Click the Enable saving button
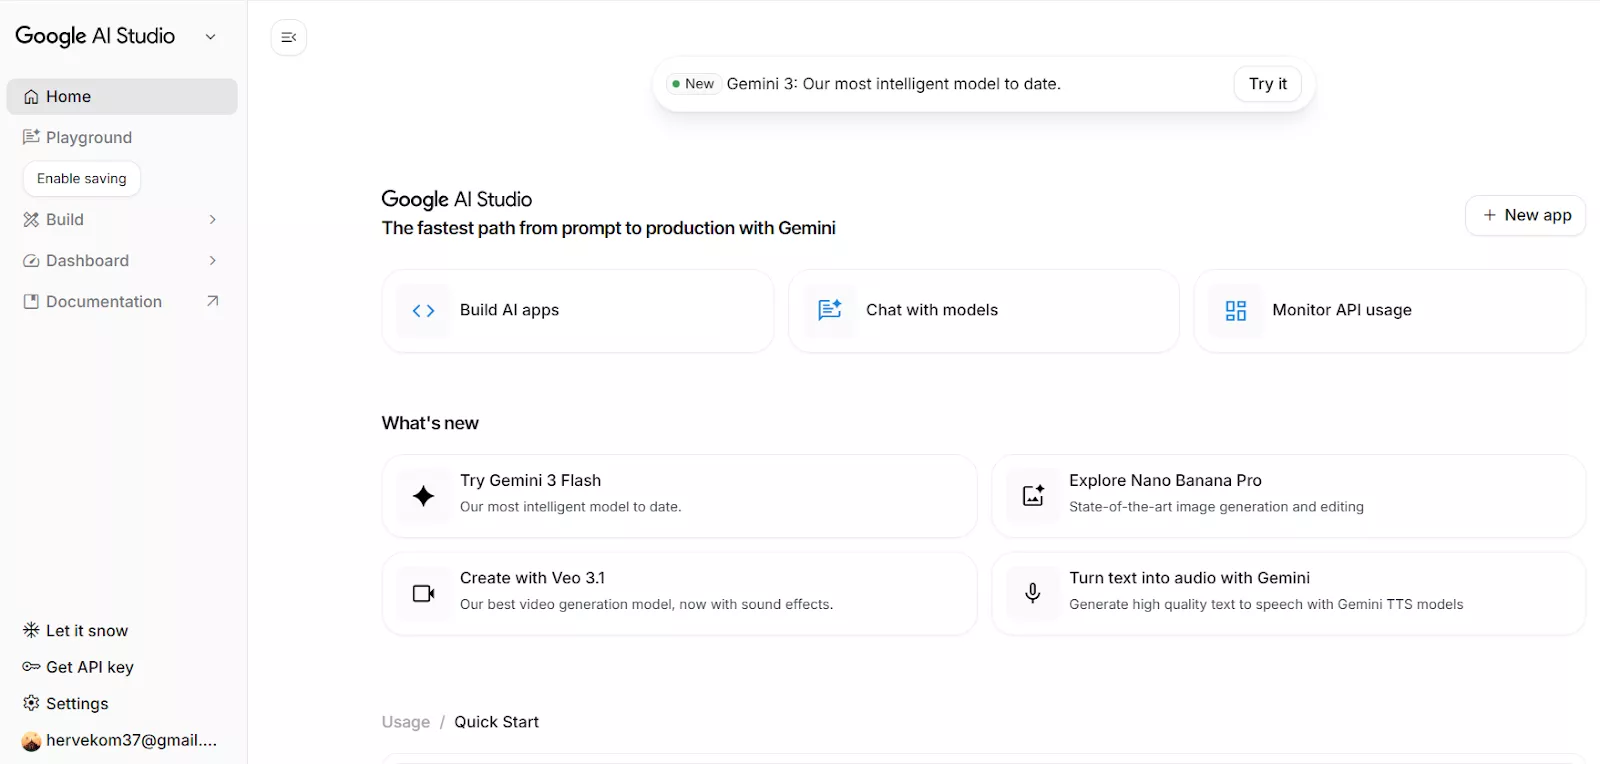Viewport: 1600px width, 764px height. pyautogui.click(x=82, y=179)
